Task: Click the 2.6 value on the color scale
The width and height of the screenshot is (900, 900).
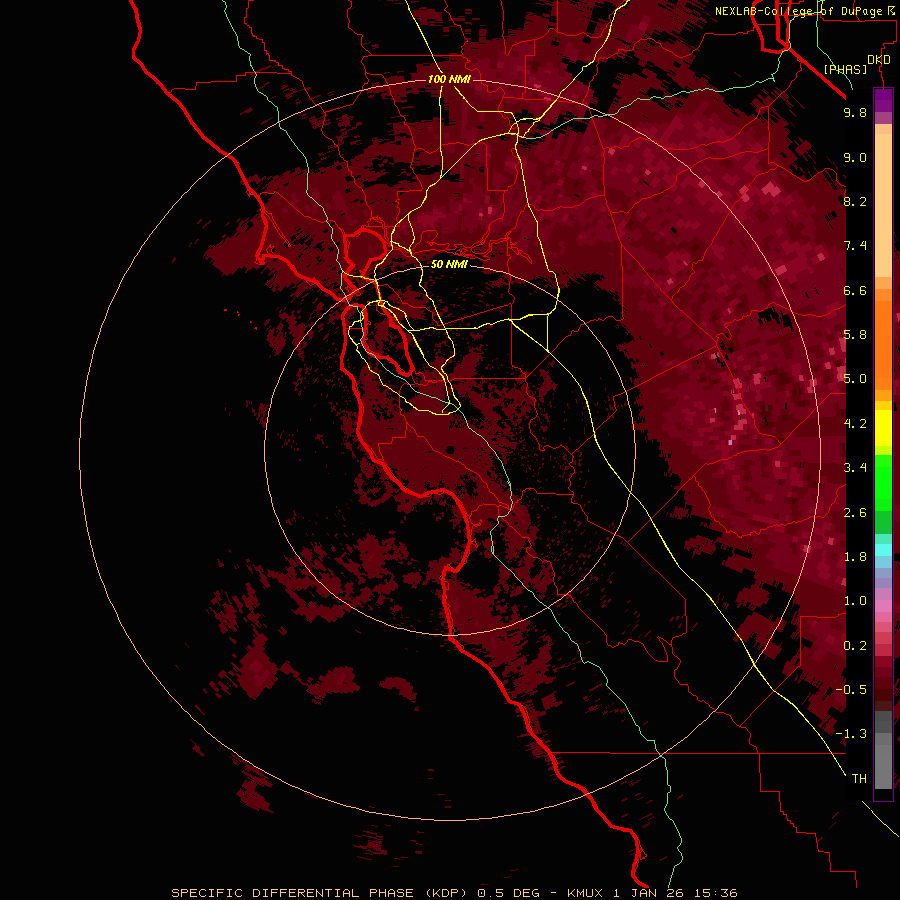Action: click(855, 513)
